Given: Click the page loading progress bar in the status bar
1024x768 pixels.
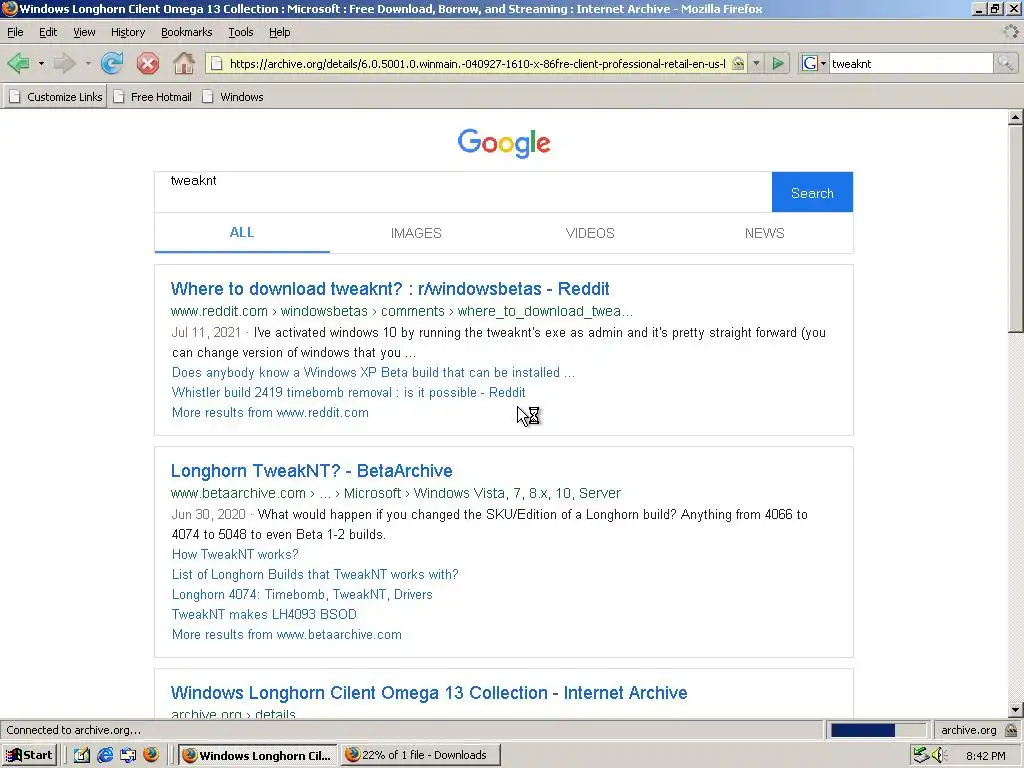Looking at the screenshot, I should point(878,729).
